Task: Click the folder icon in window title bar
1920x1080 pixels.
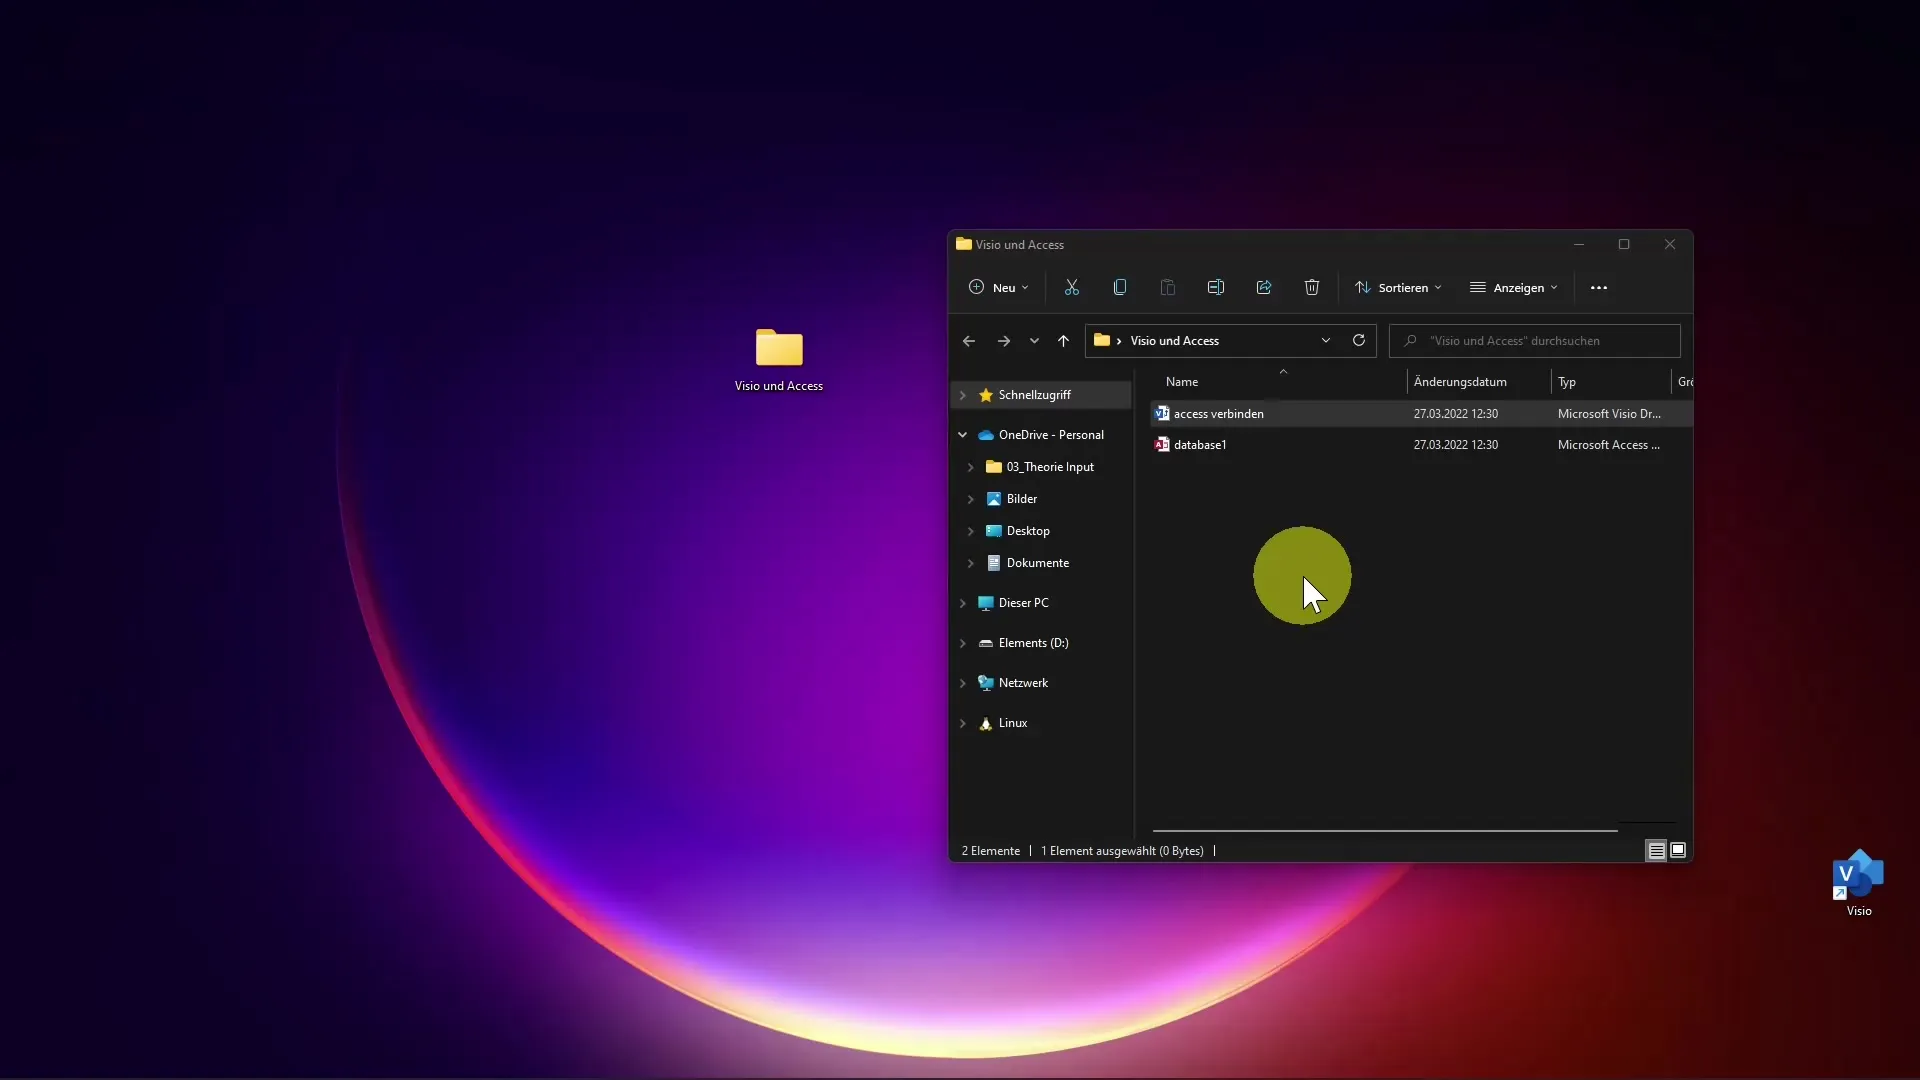Action: coord(963,244)
